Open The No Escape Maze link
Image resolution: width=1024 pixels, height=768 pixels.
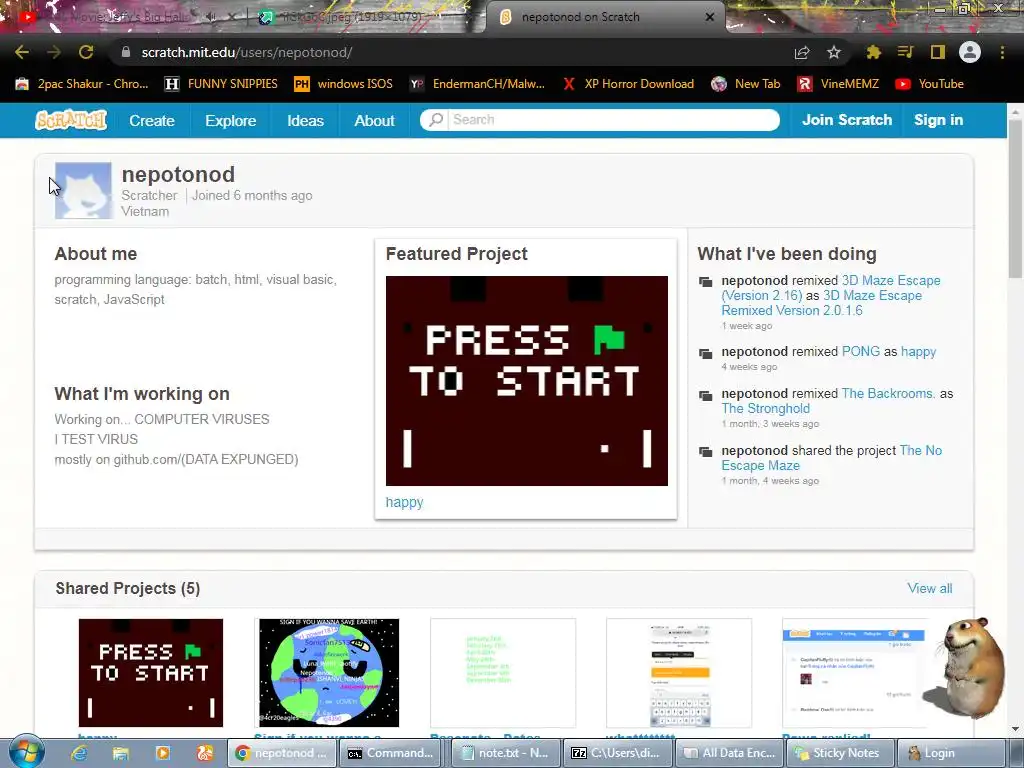(x=832, y=458)
